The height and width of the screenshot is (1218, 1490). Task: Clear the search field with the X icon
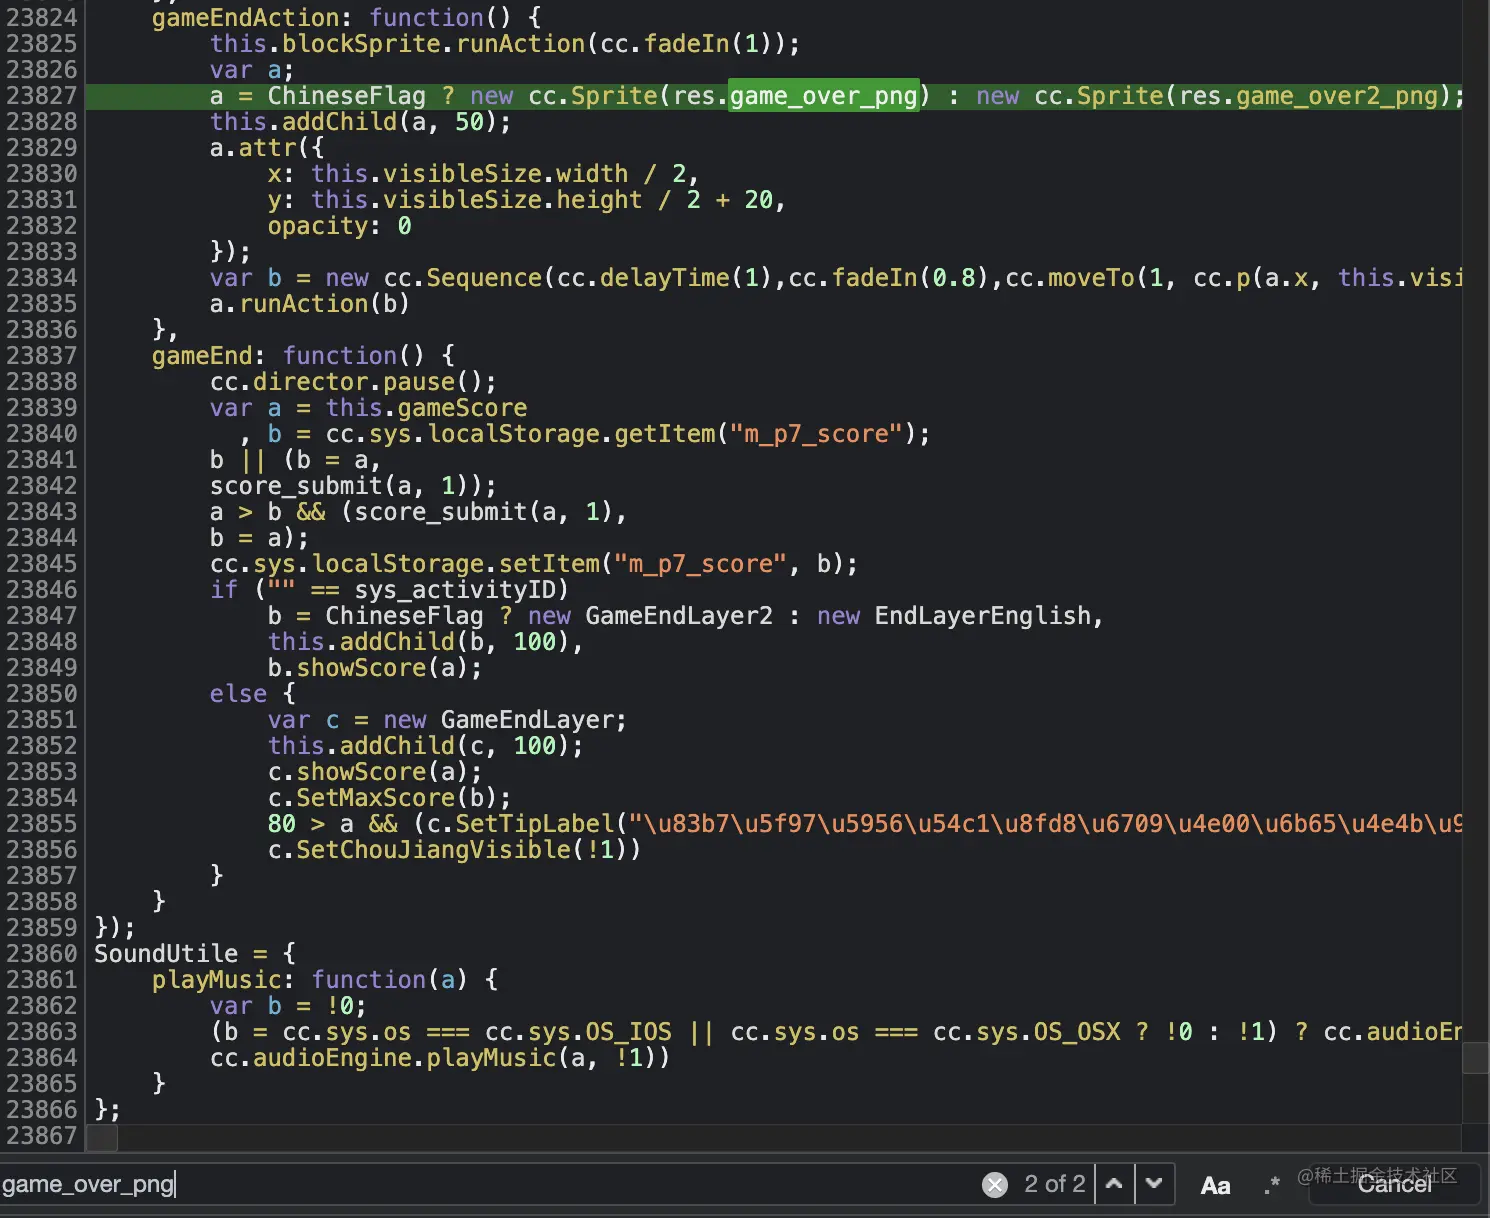coord(995,1185)
